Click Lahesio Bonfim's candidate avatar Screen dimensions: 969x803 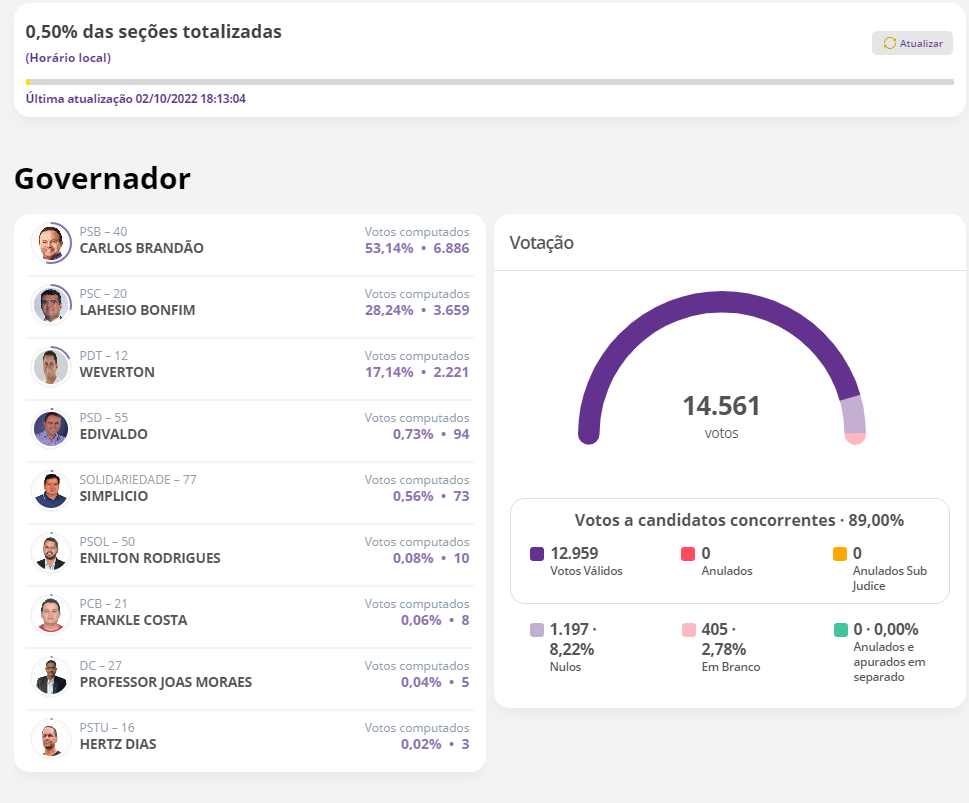click(x=50, y=305)
